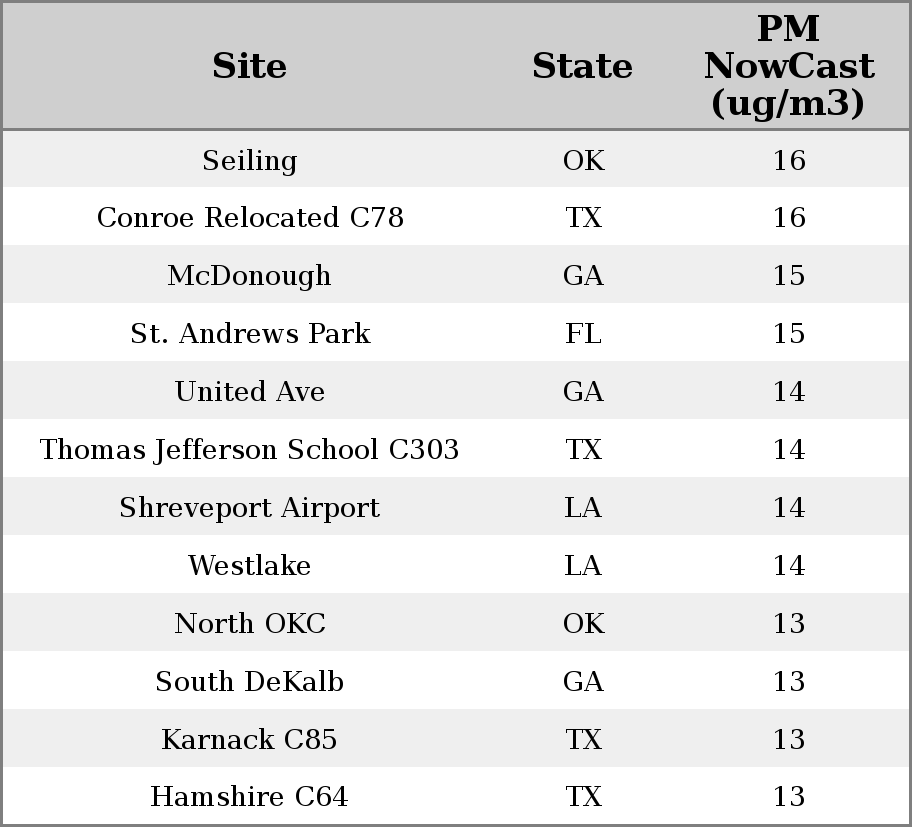Click the Site column header
The height and width of the screenshot is (827, 912).
click(250, 66)
